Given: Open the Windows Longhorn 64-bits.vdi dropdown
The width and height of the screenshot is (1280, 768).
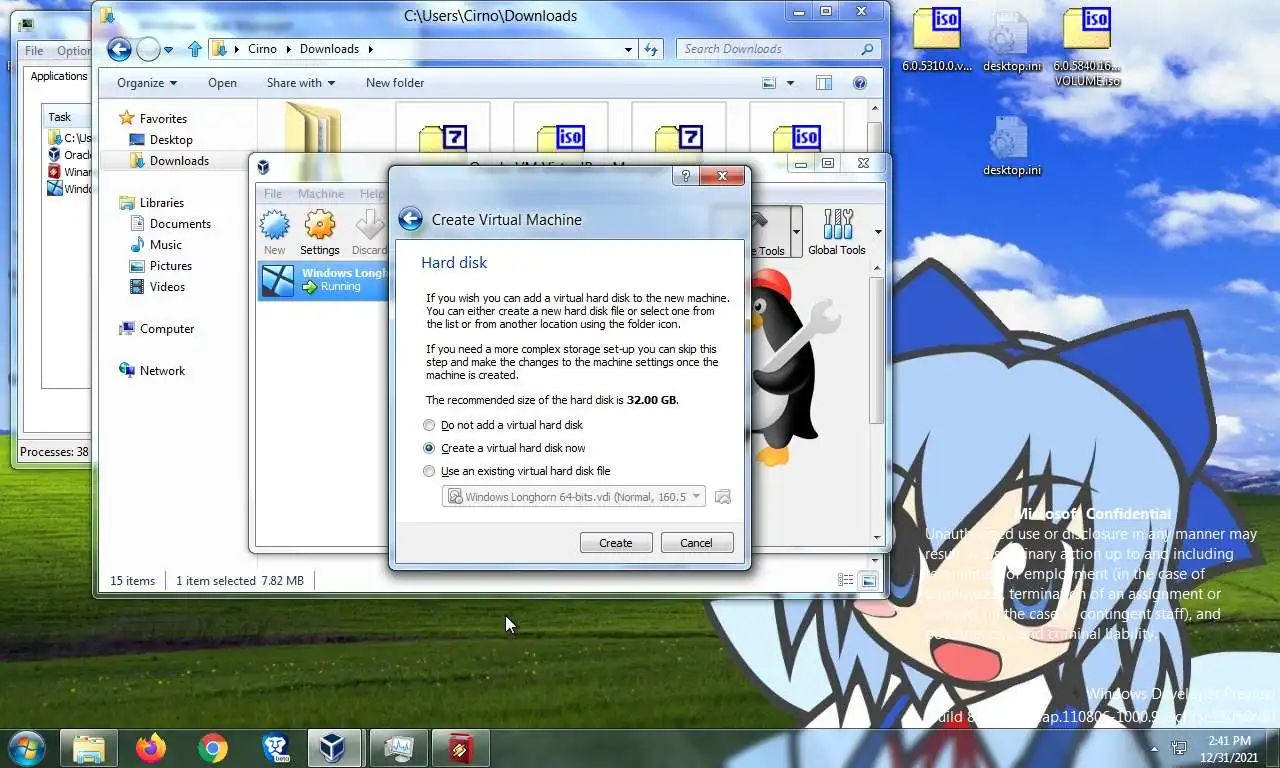Looking at the screenshot, I should (574, 497).
